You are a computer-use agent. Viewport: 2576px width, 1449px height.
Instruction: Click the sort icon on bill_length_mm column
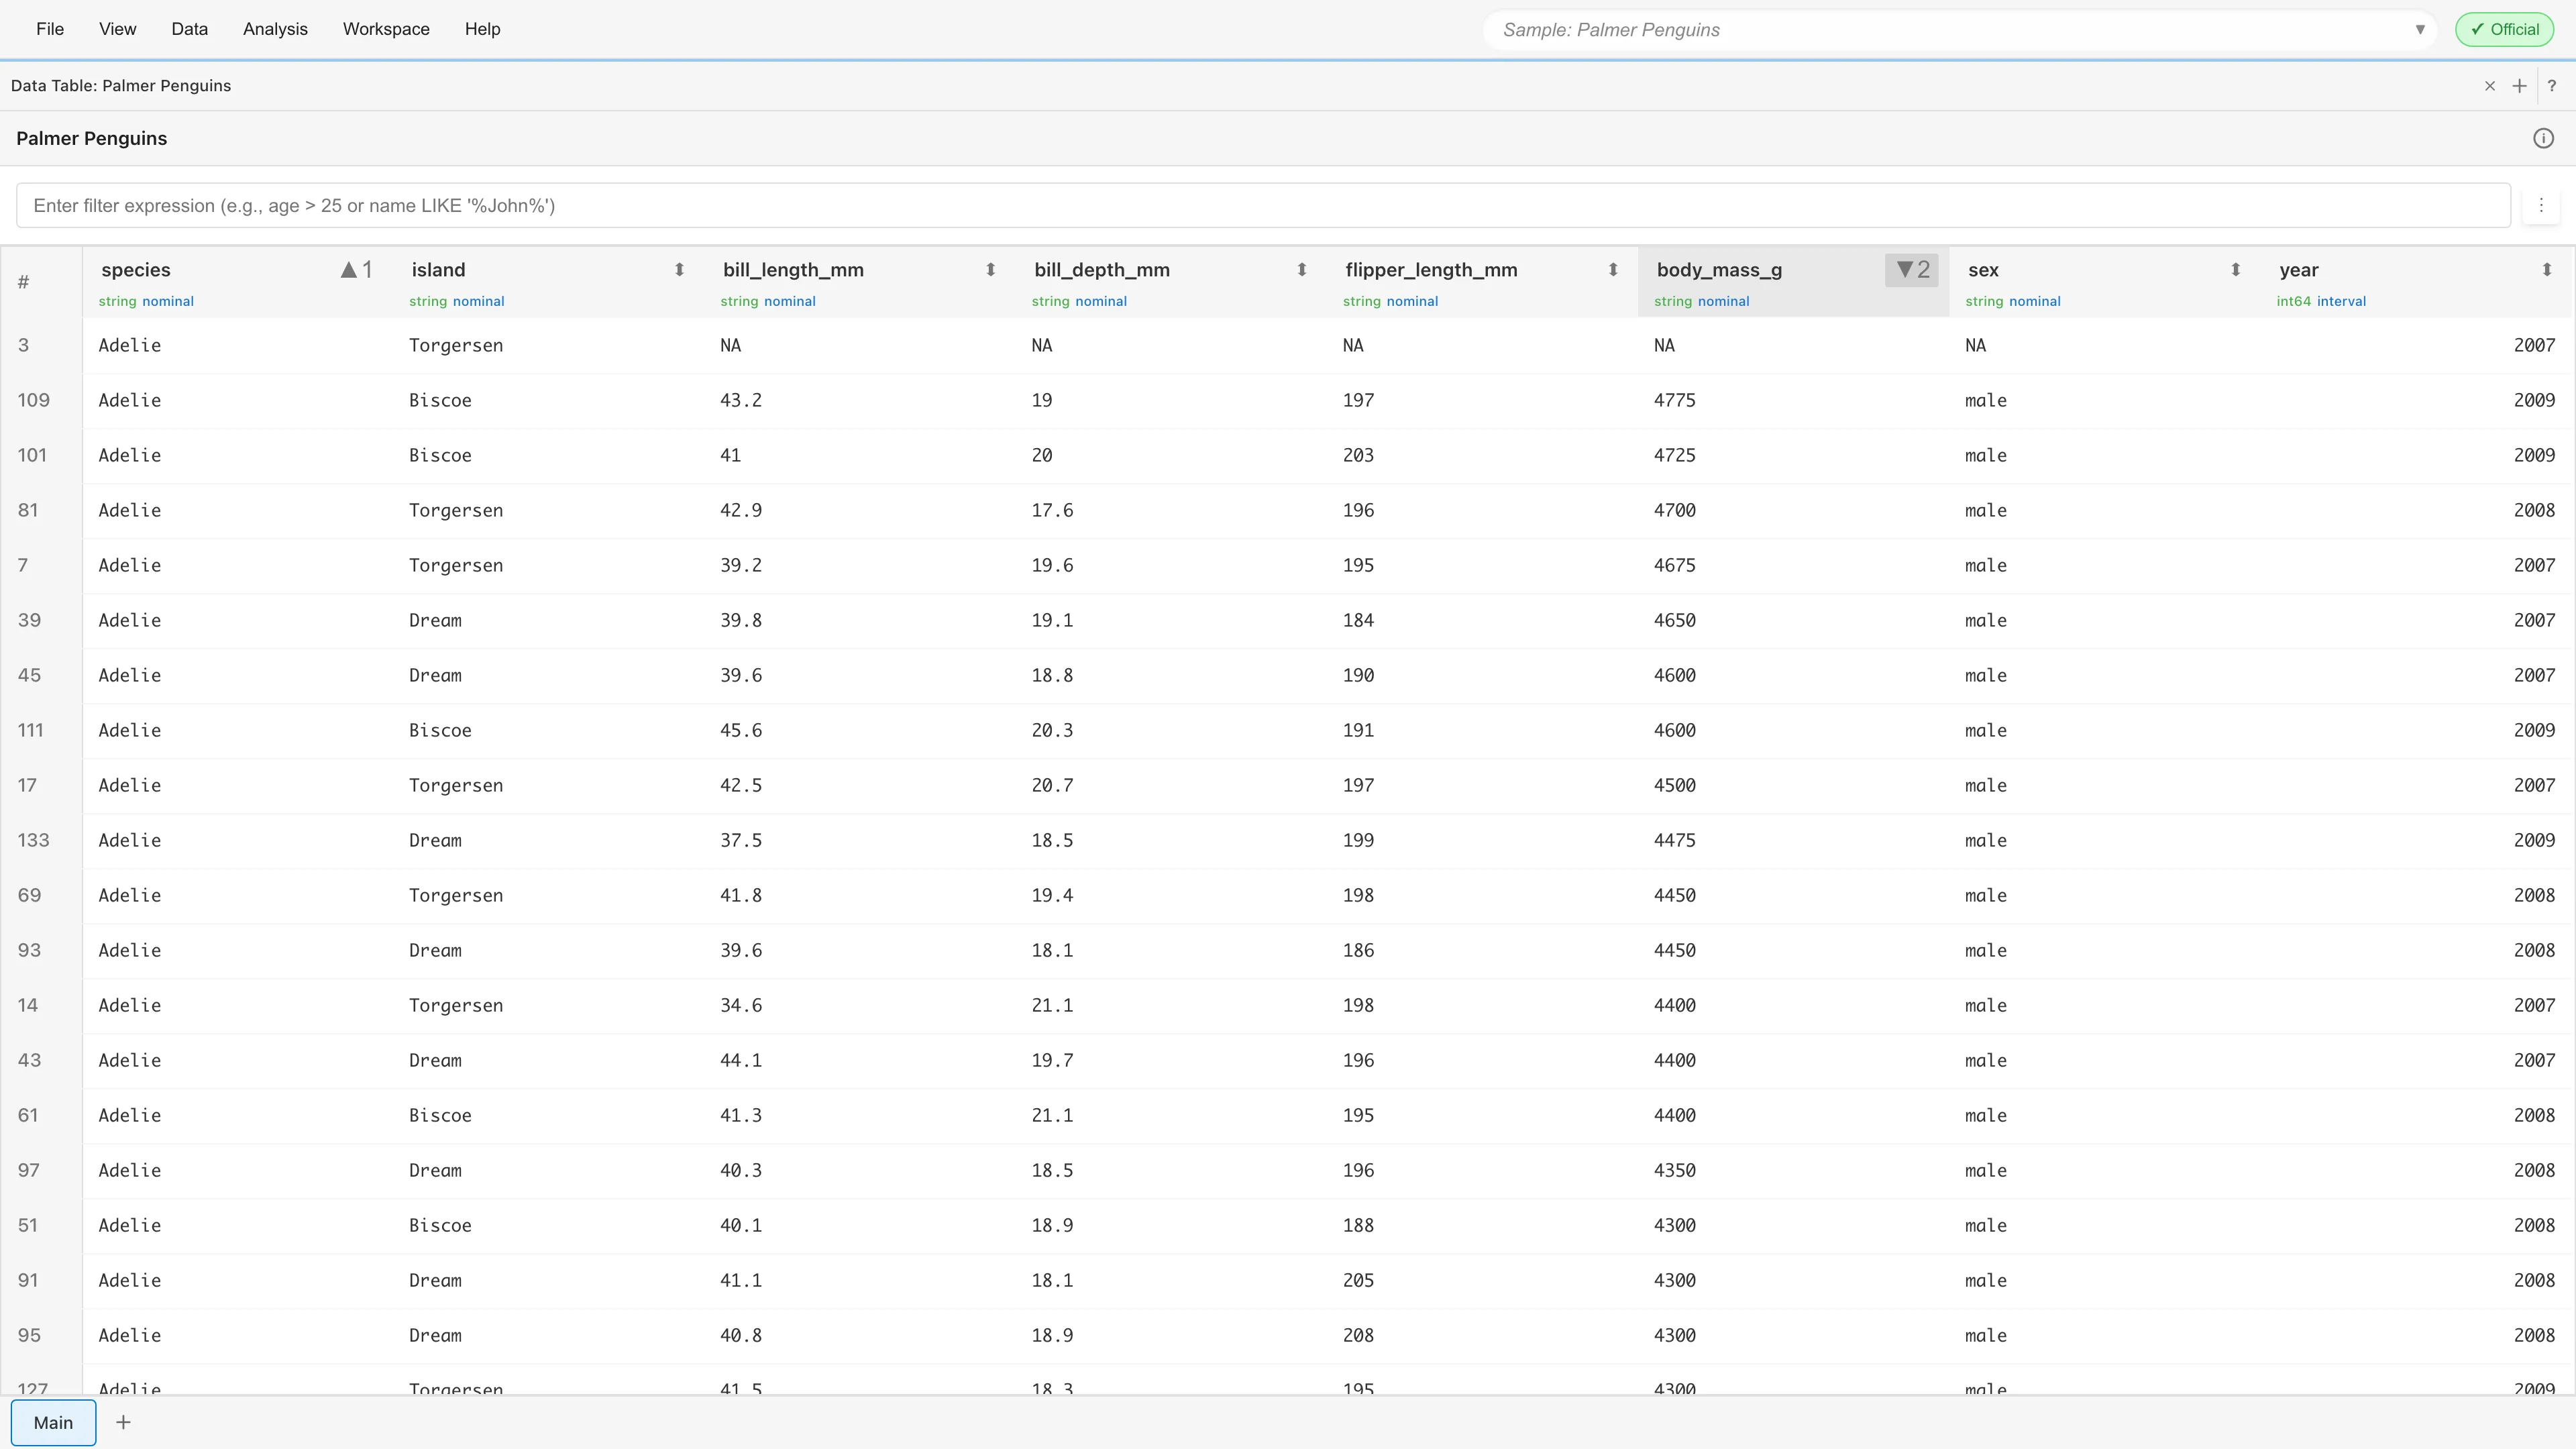click(x=990, y=270)
